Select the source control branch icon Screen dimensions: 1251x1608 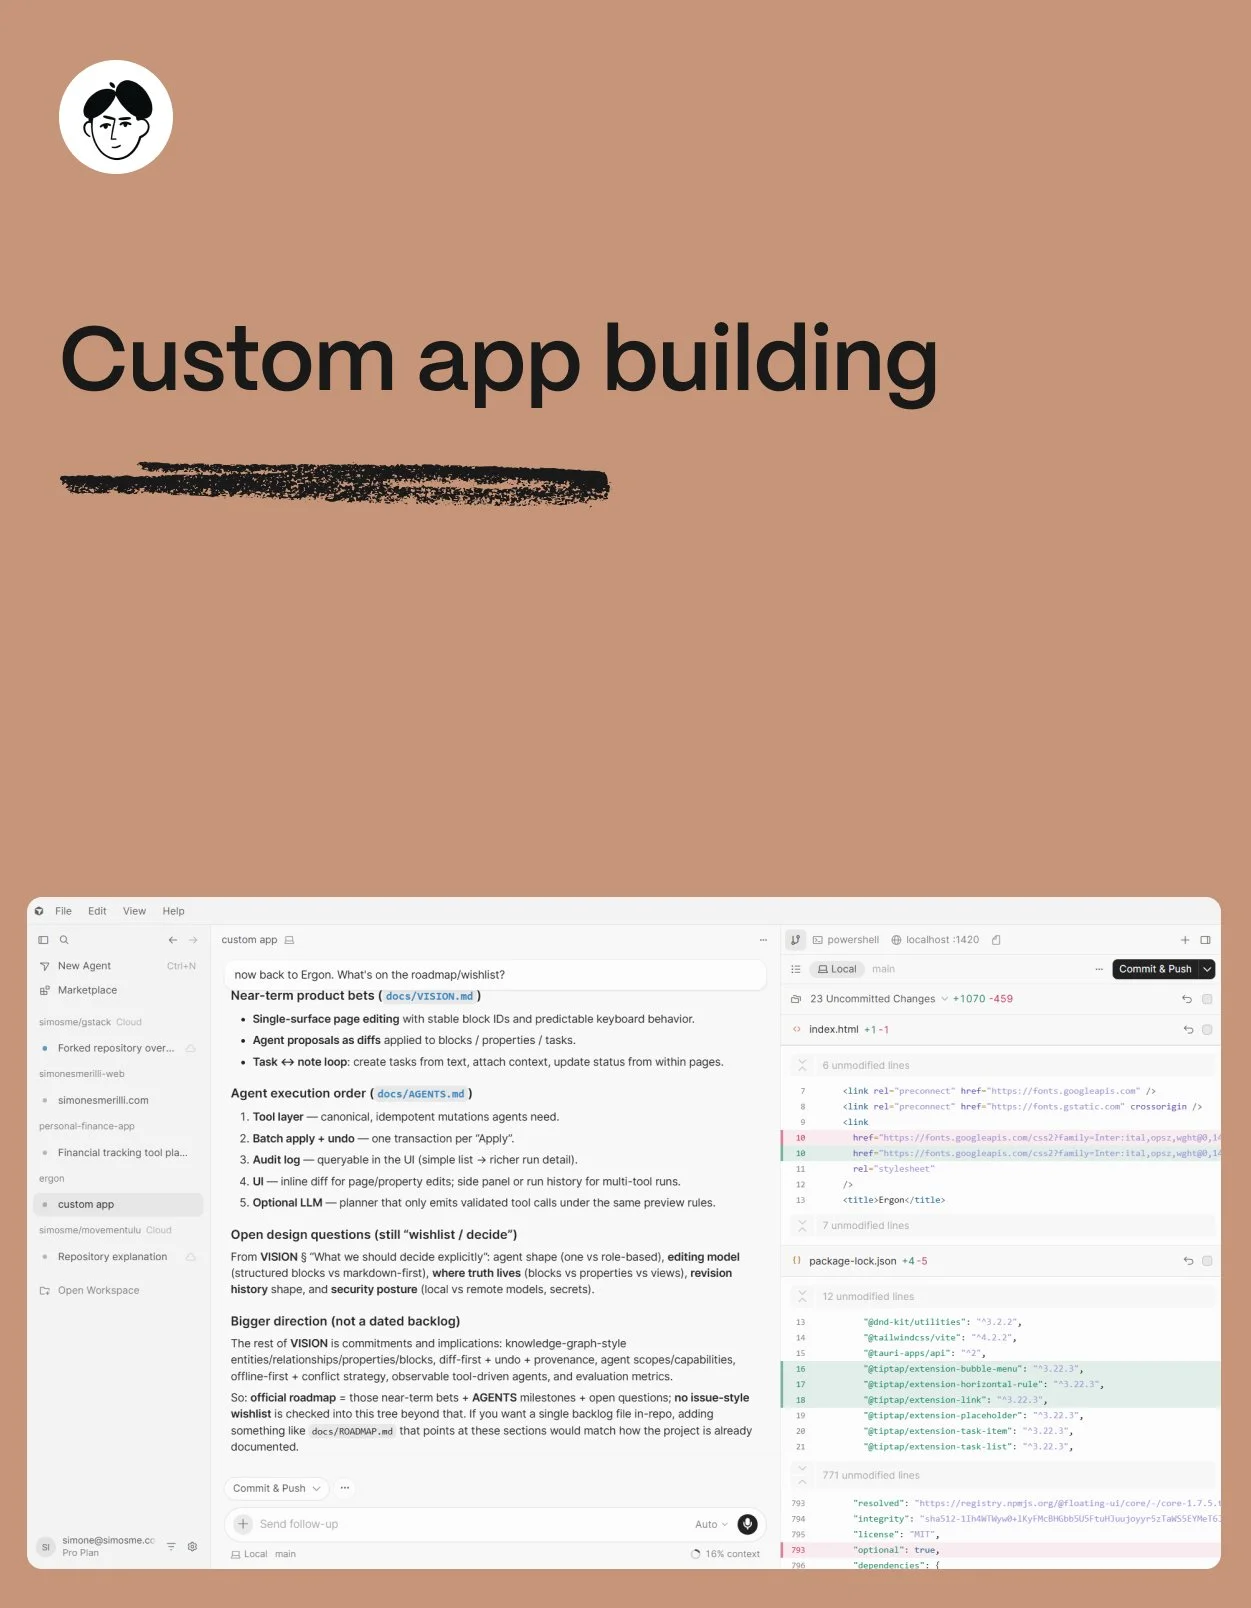coord(795,940)
